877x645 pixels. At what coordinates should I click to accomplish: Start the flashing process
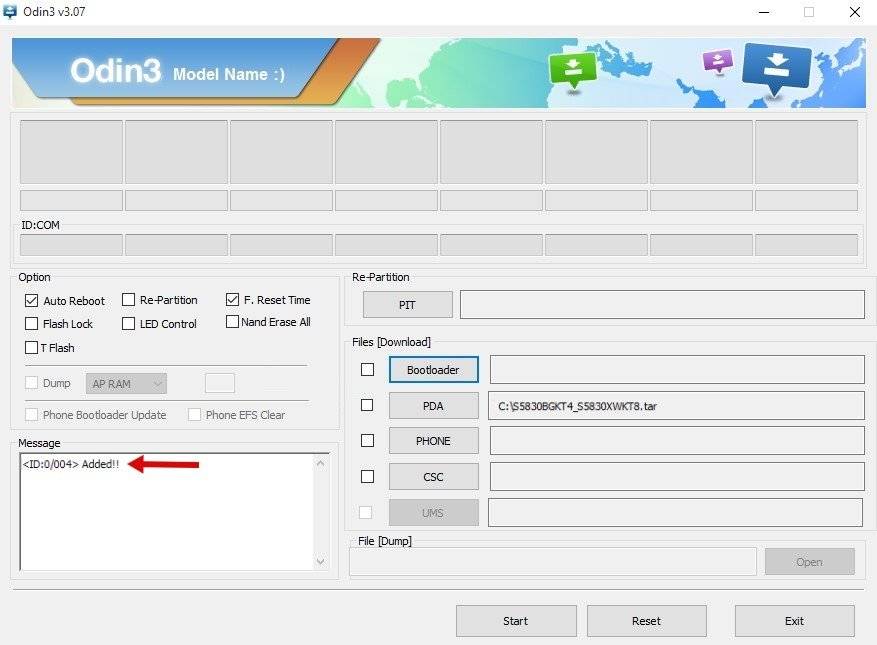[516, 621]
